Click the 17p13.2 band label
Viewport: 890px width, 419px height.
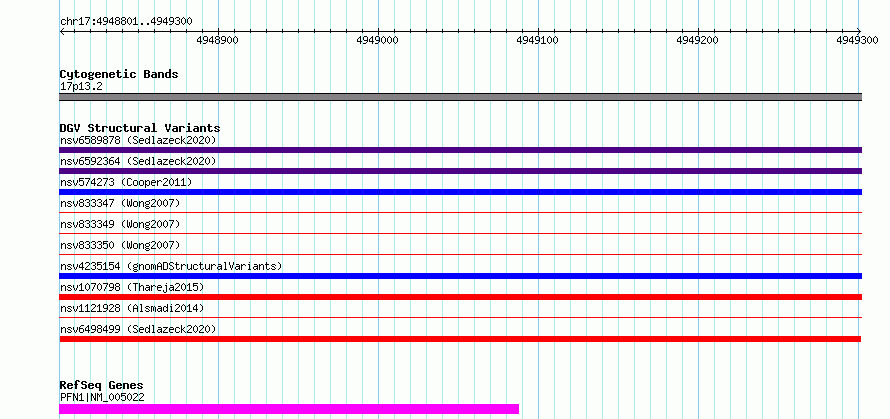point(81,87)
